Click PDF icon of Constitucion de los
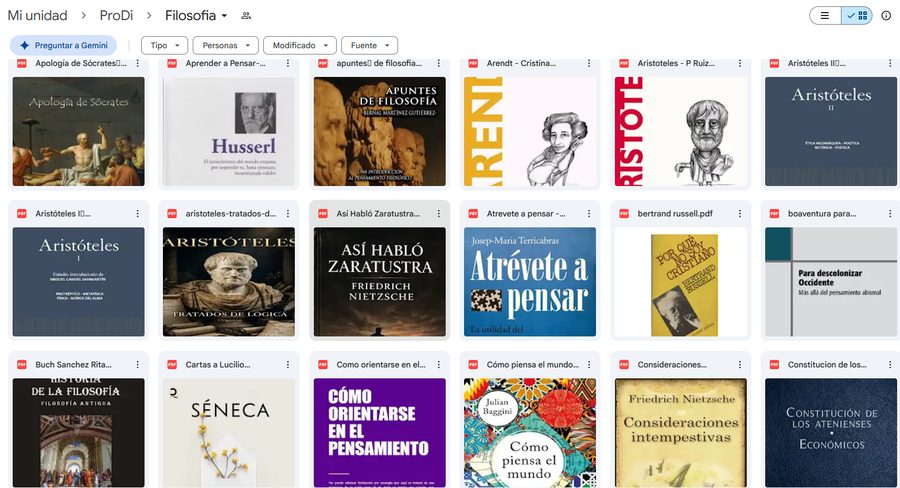900x488 pixels. (774, 365)
